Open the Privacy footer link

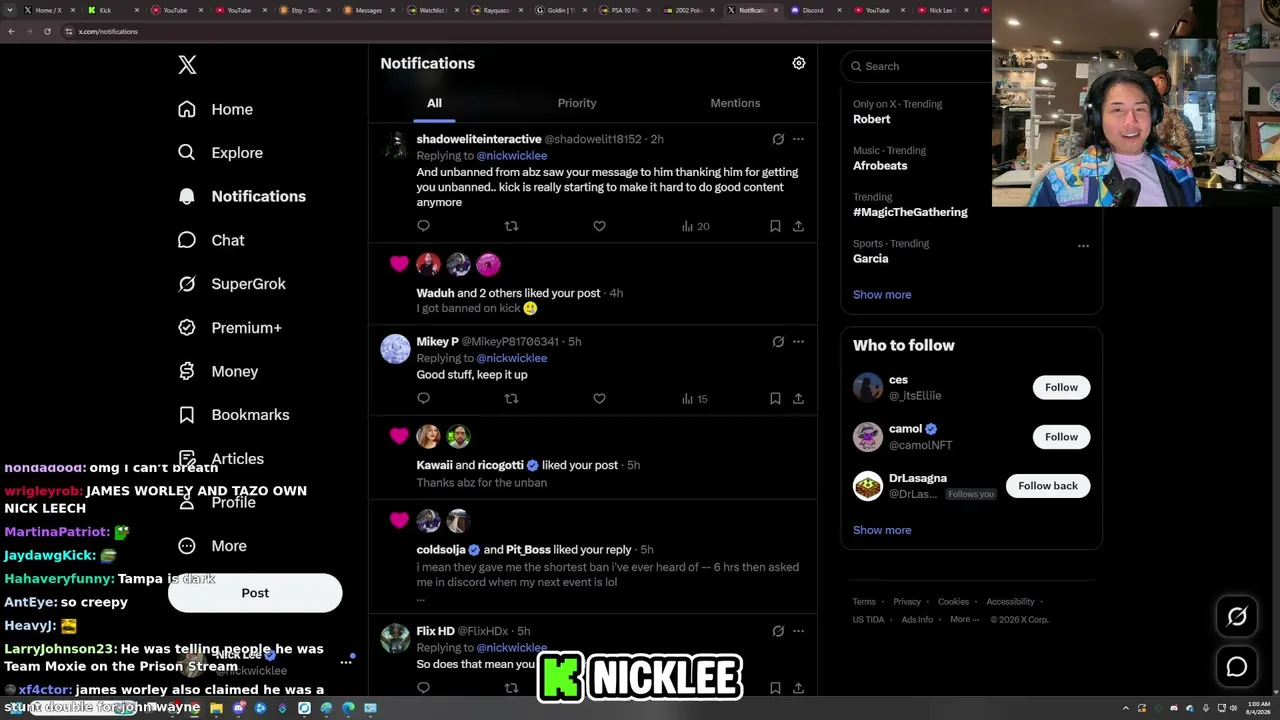(x=907, y=602)
